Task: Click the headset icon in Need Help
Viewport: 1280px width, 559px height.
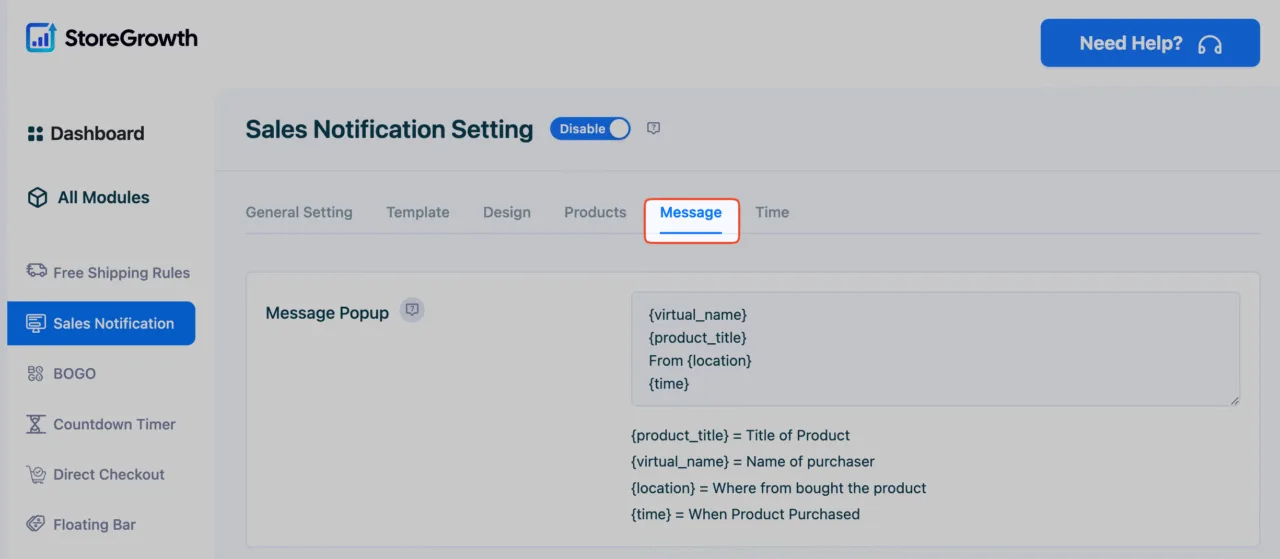Action: pos(1210,44)
